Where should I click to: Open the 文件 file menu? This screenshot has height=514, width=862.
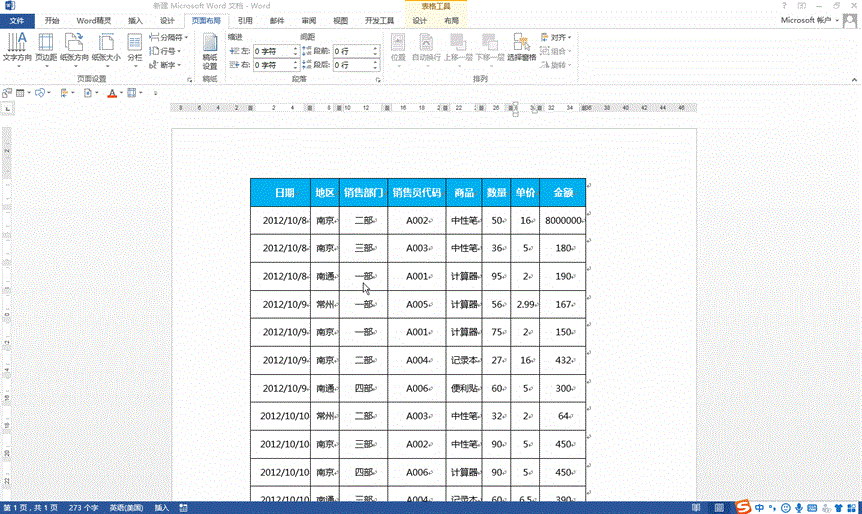pos(17,20)
